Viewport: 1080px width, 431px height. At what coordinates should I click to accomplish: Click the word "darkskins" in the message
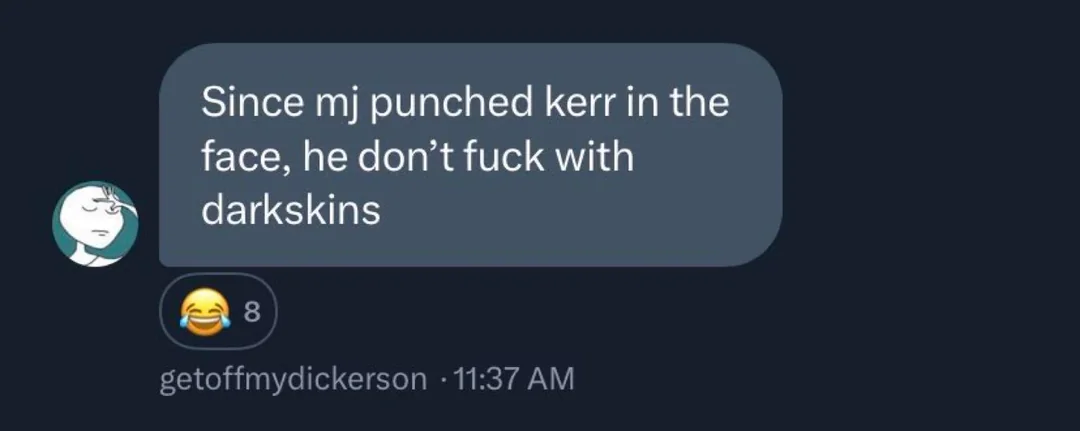tap(291, 210)
